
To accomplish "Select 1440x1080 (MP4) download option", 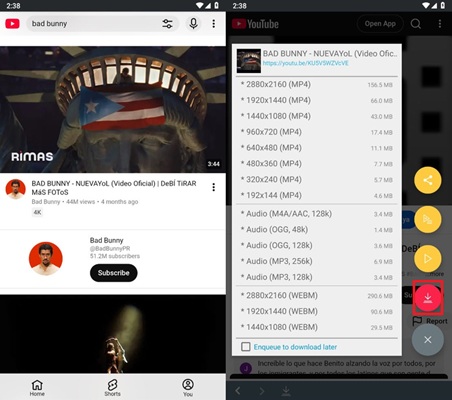I will [x=317, y=116].
